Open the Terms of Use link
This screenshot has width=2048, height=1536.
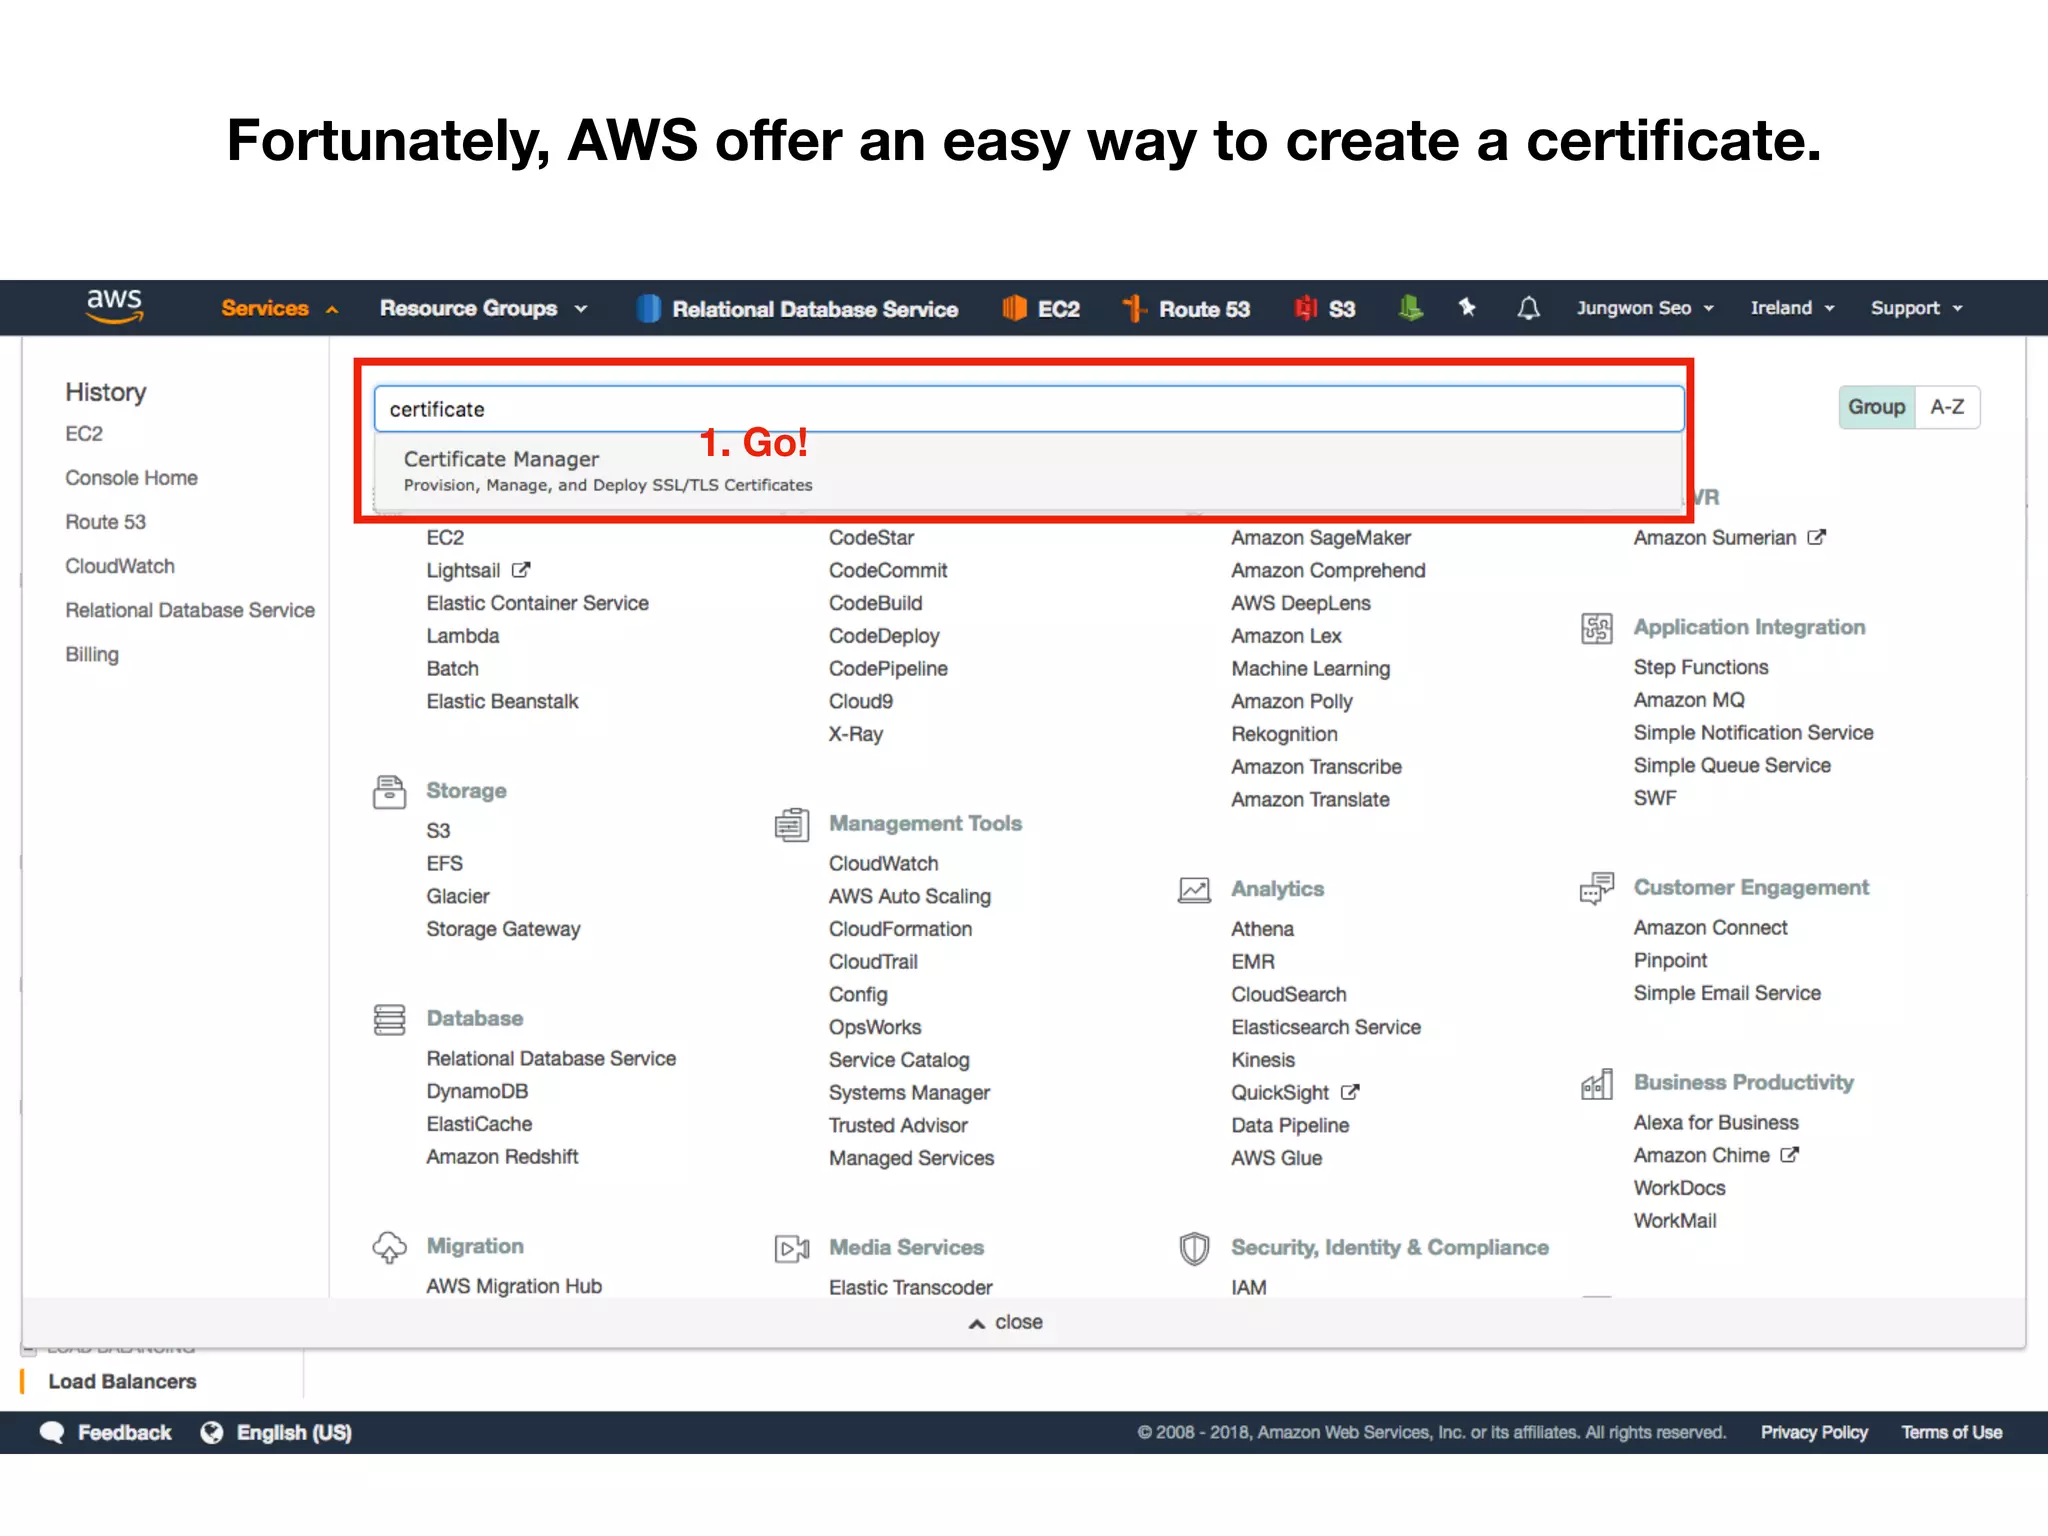[1951, 1432]
